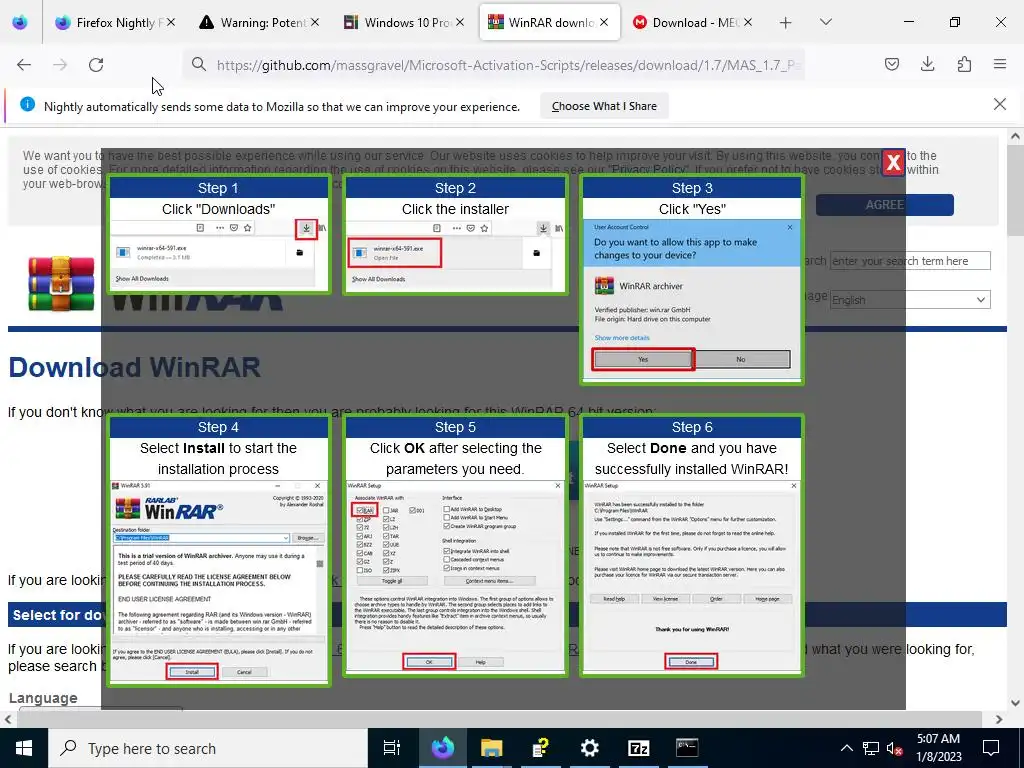Click the info icon in notification bar
The width and height of the screenshot is (1024, 768).
(x=27, y=104)
